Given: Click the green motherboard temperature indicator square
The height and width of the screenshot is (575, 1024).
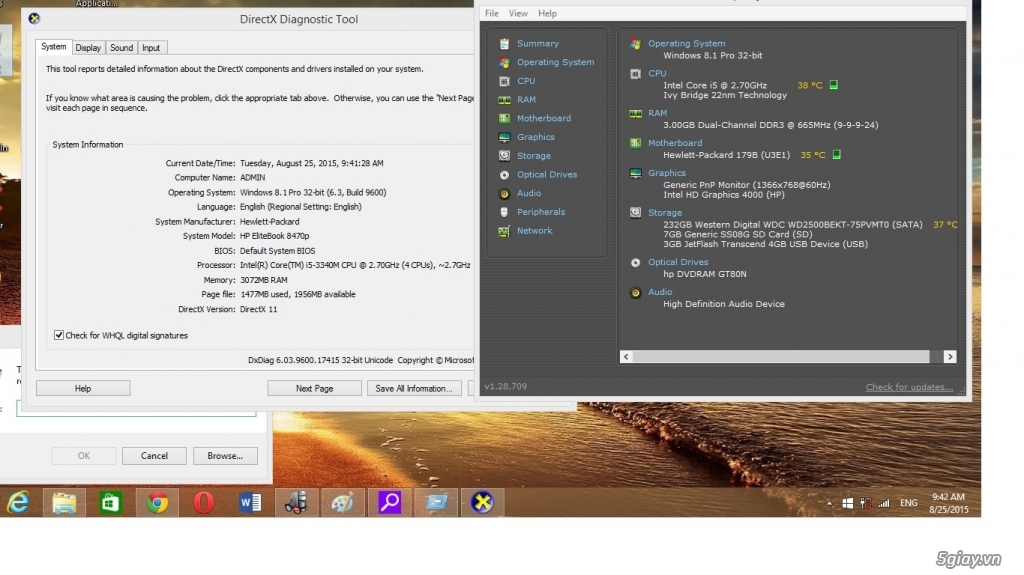Looking at the screenshot, I should click(x=836, y=155).
